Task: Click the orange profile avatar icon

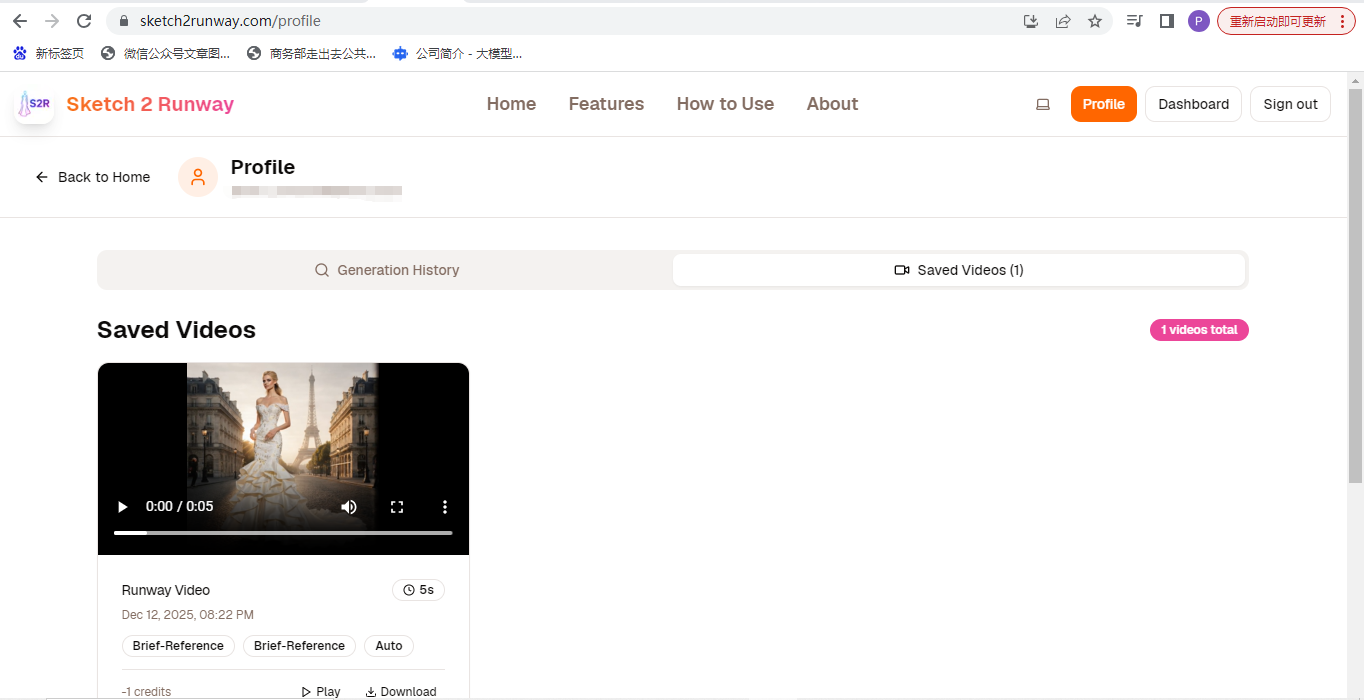Action: coord(197,176)
